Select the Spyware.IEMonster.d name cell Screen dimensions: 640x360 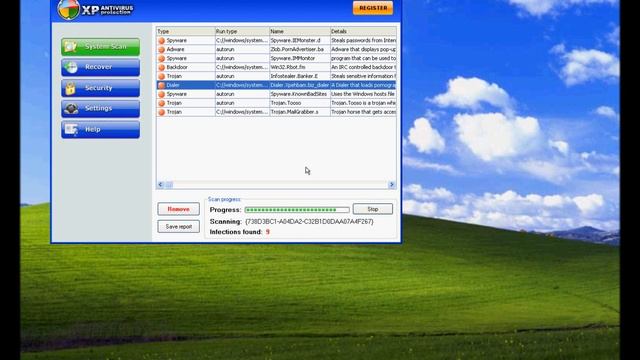click(300, 40)
